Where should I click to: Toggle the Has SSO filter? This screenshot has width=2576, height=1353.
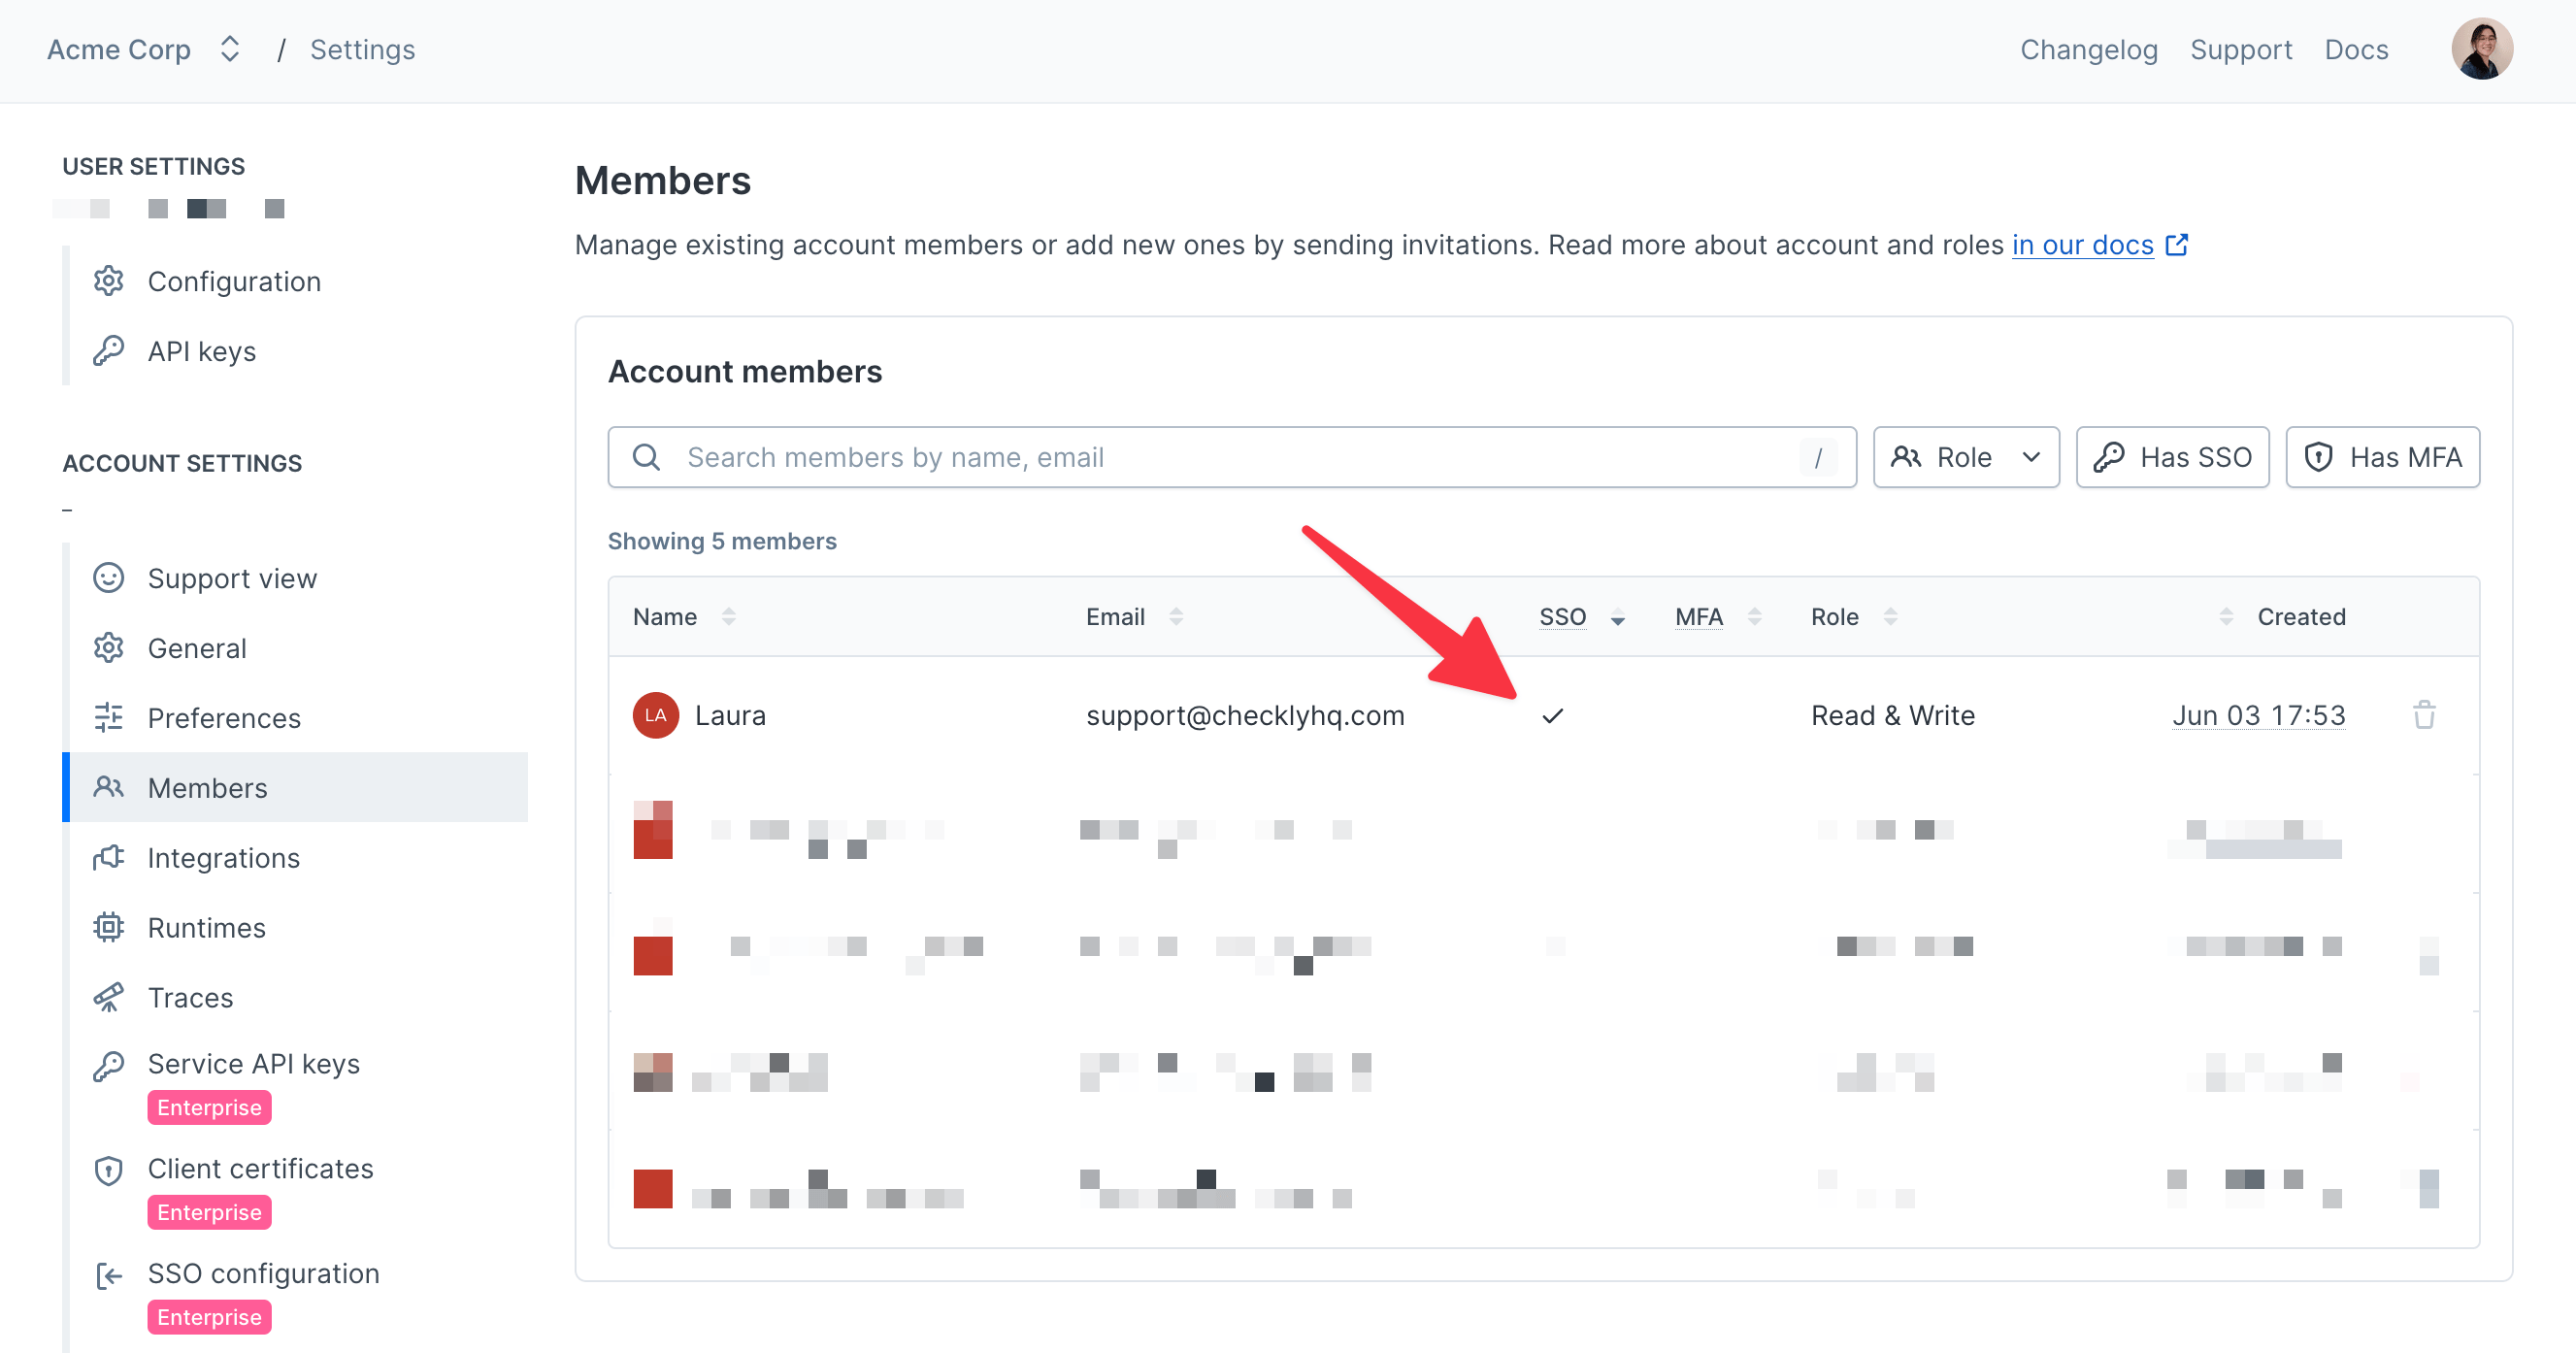pos(2173,457)
